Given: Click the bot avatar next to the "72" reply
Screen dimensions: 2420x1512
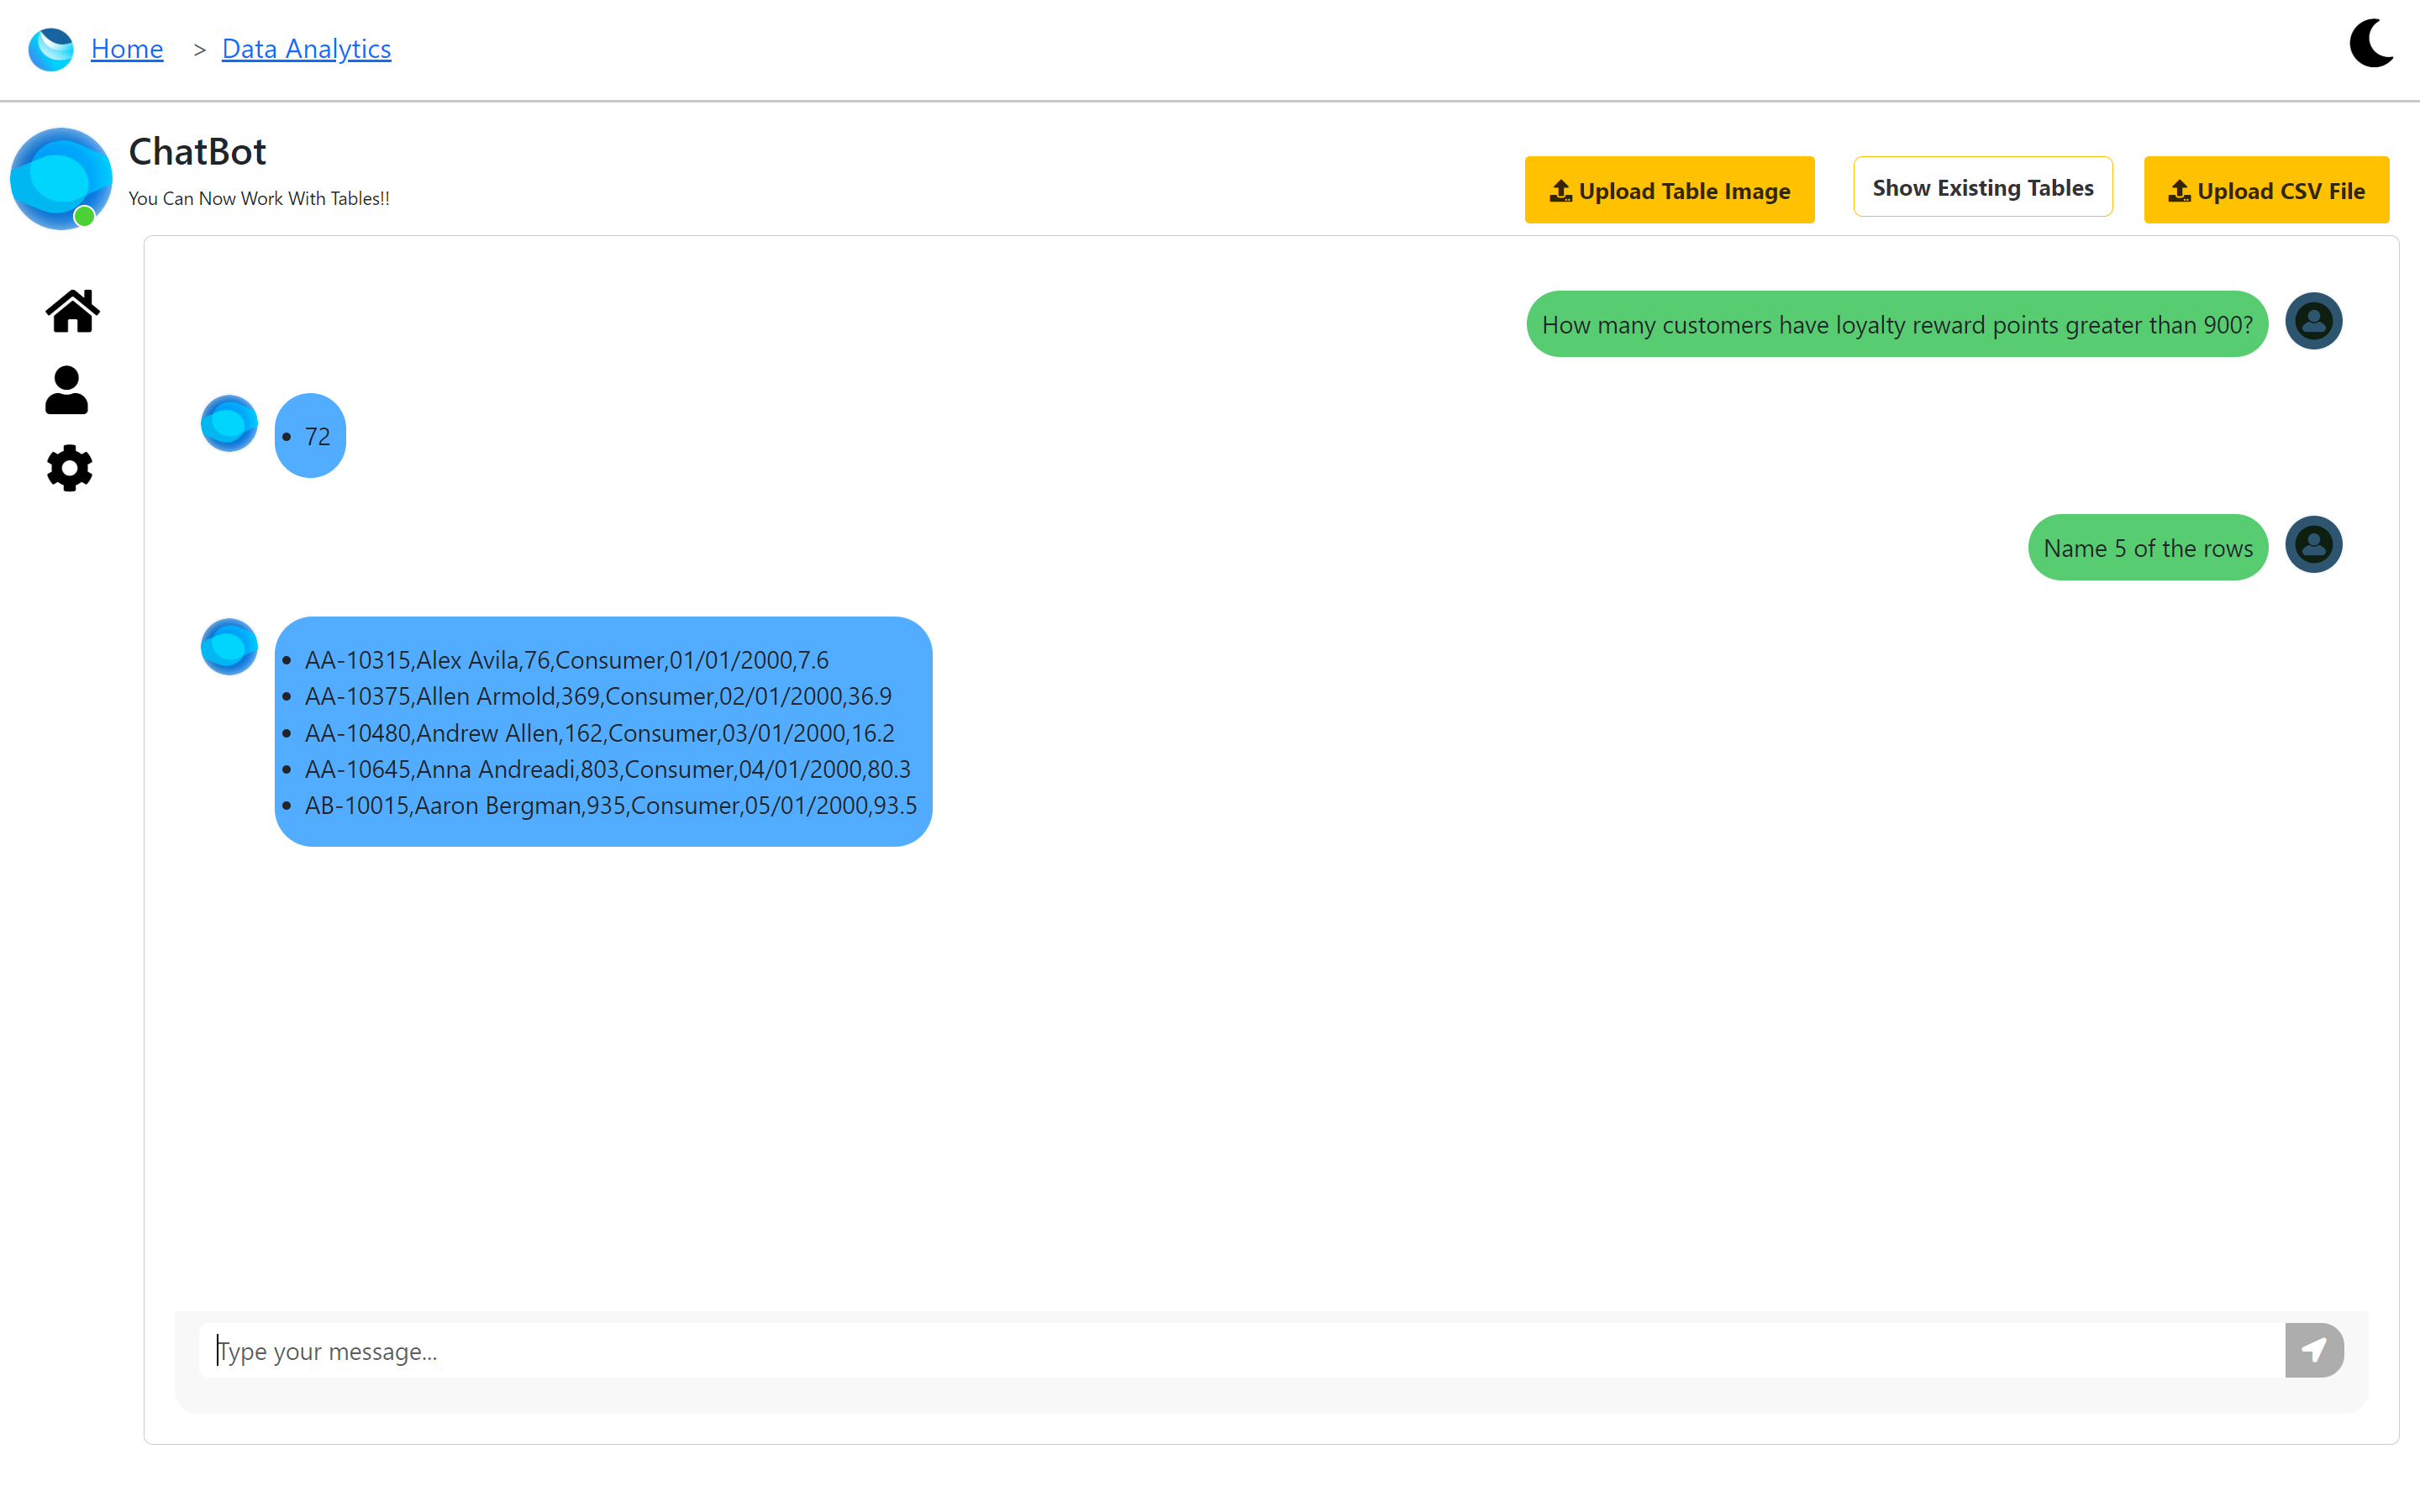Looking at the screenshot, I should [229, 423].
